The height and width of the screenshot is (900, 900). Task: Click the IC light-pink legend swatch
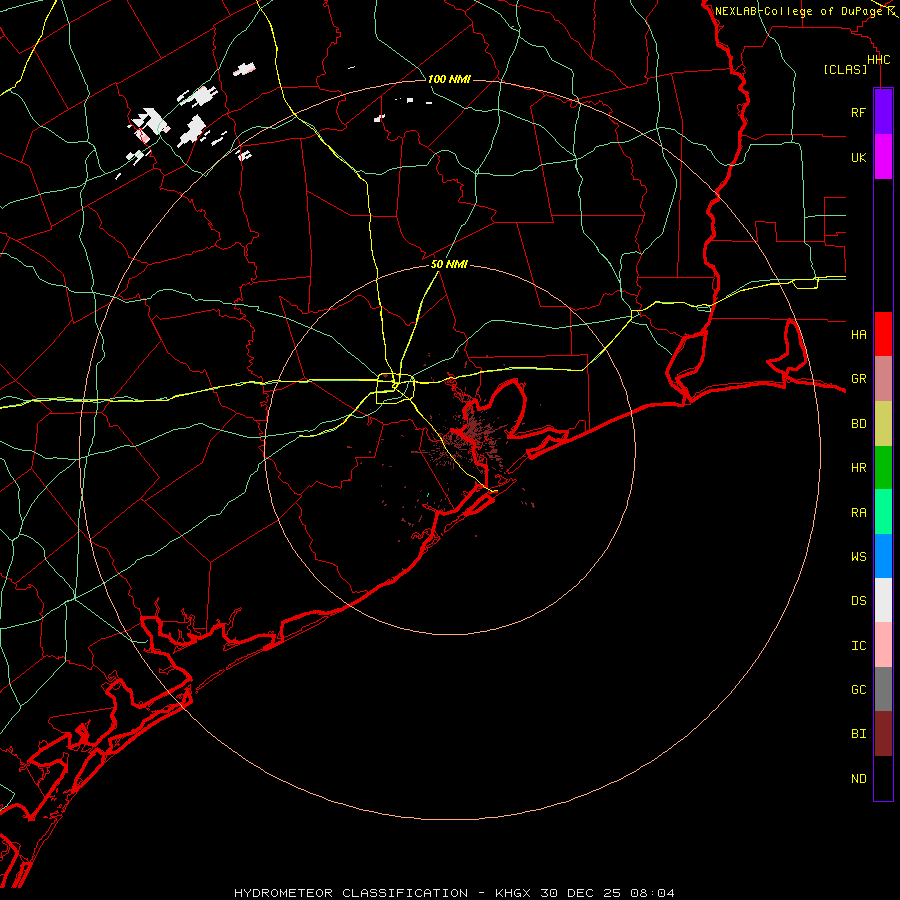pos(883,645)
